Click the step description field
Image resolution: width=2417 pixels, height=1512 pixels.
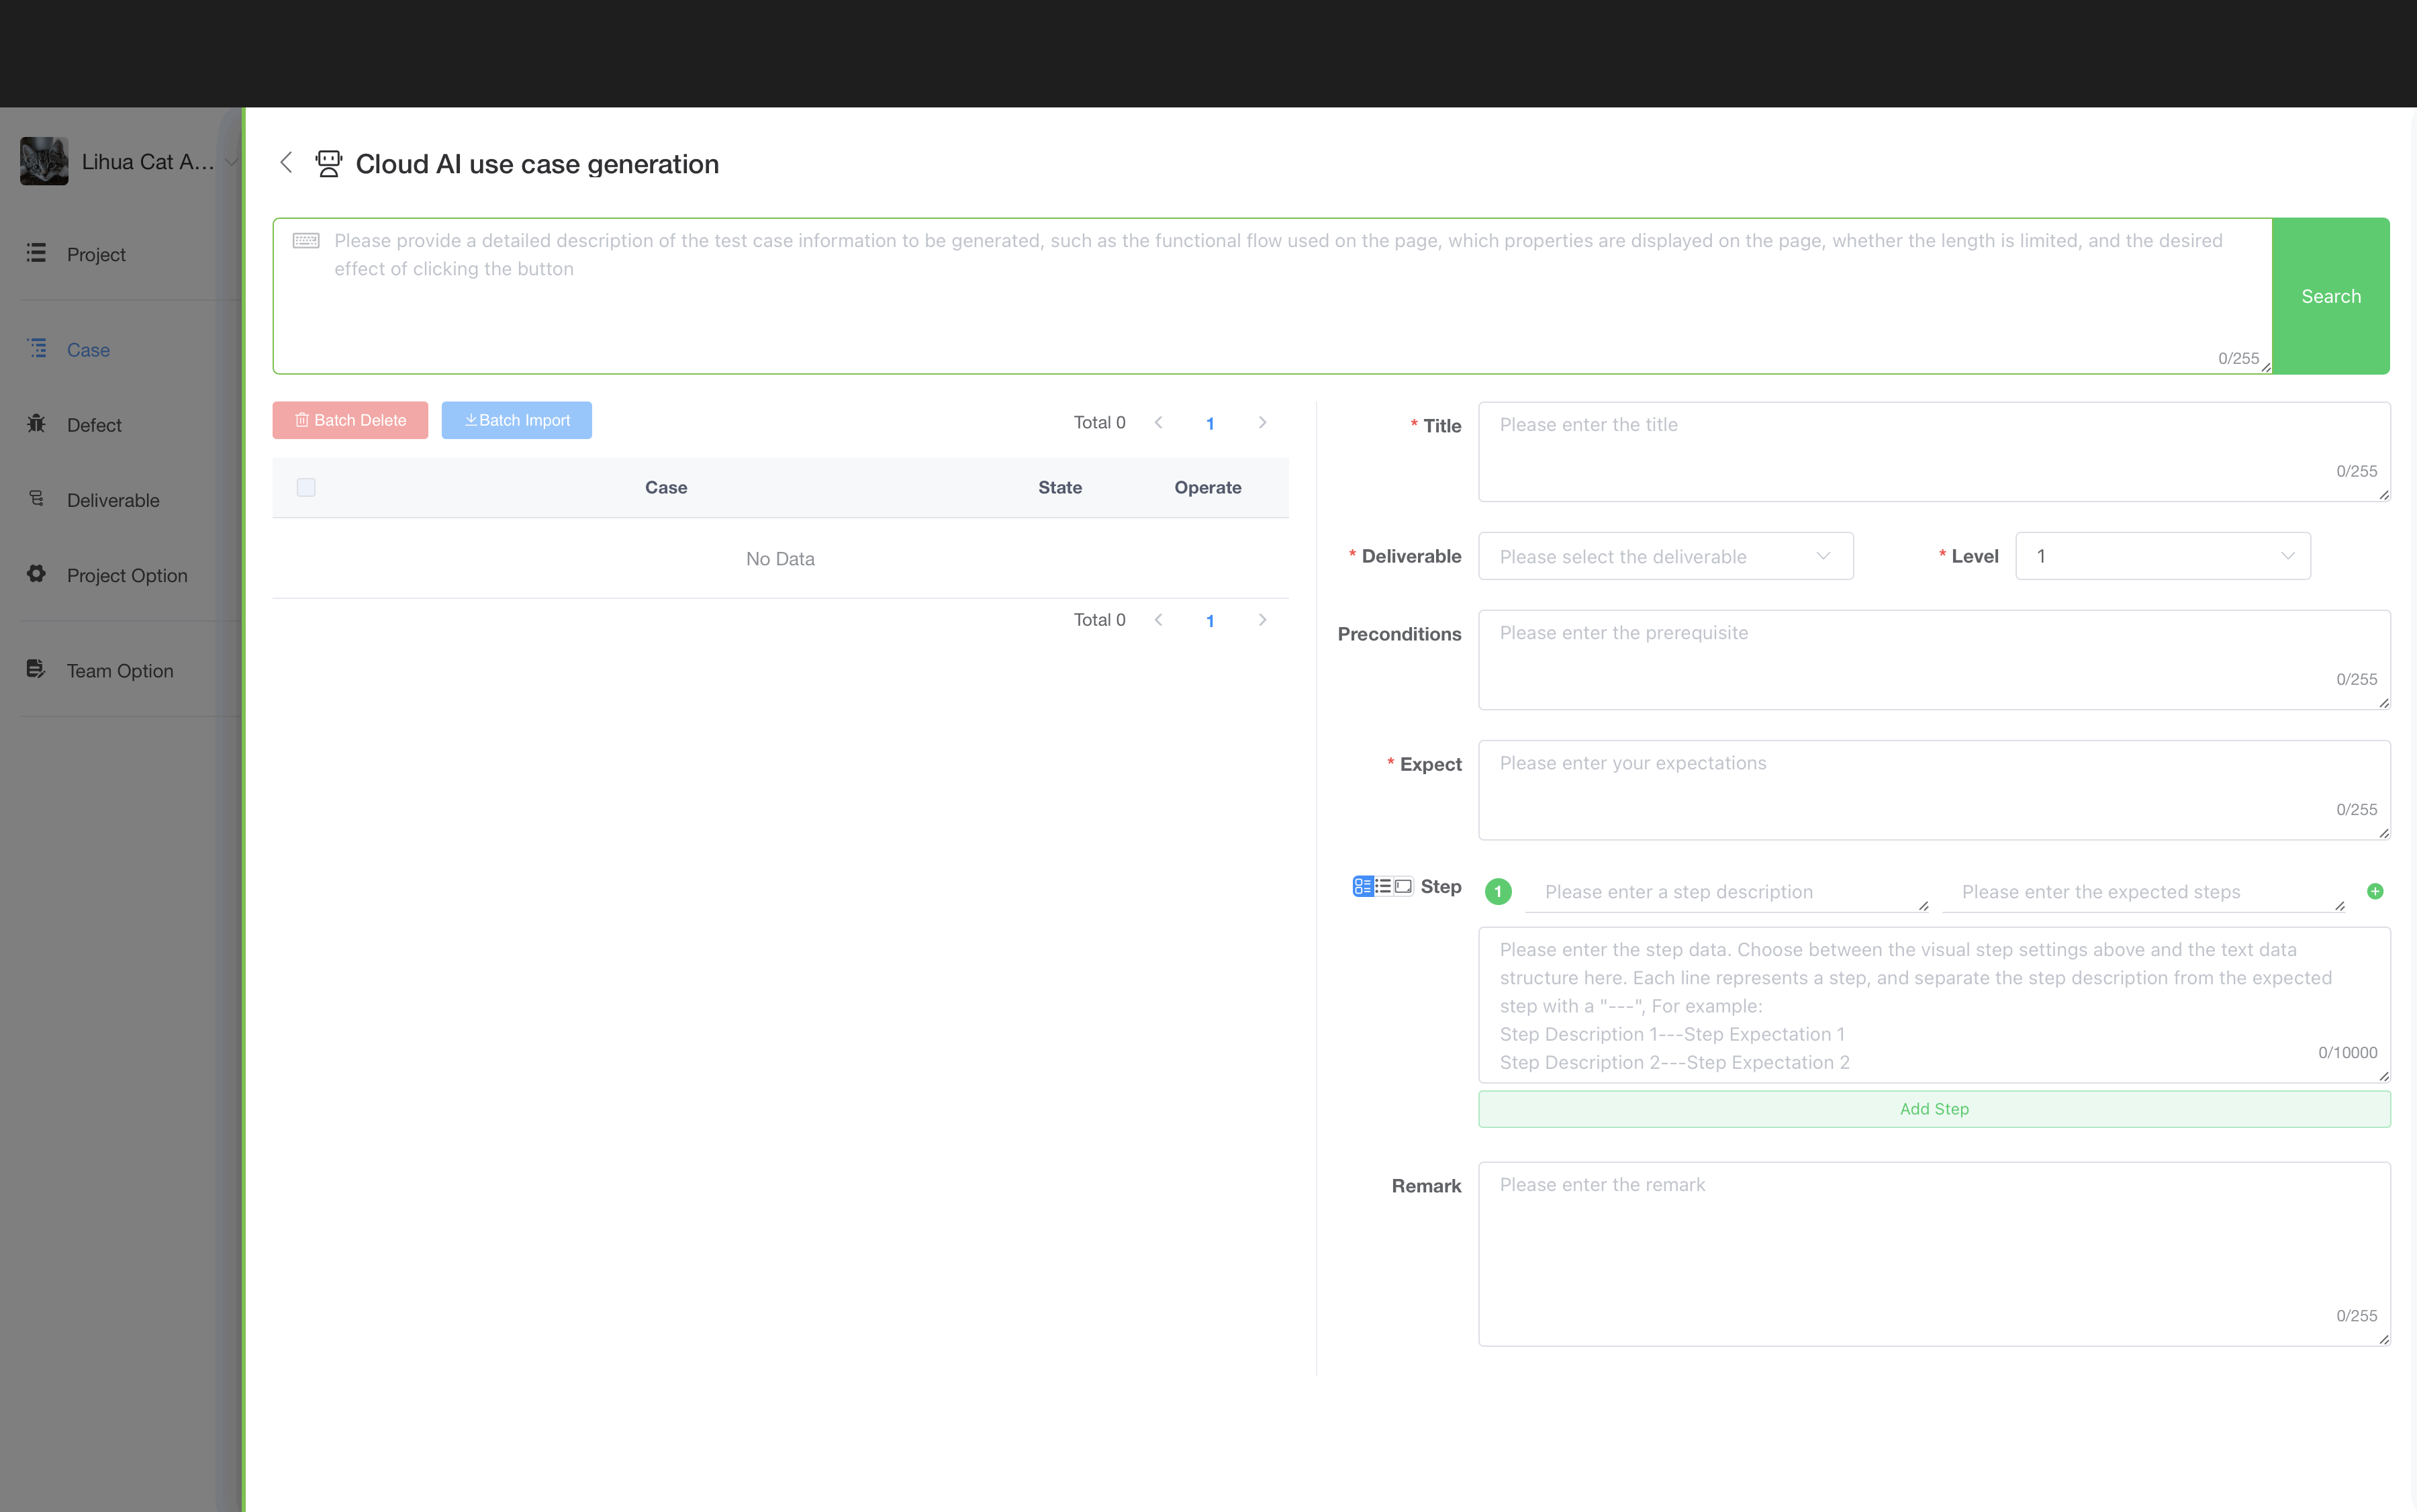click(1727, 892)
